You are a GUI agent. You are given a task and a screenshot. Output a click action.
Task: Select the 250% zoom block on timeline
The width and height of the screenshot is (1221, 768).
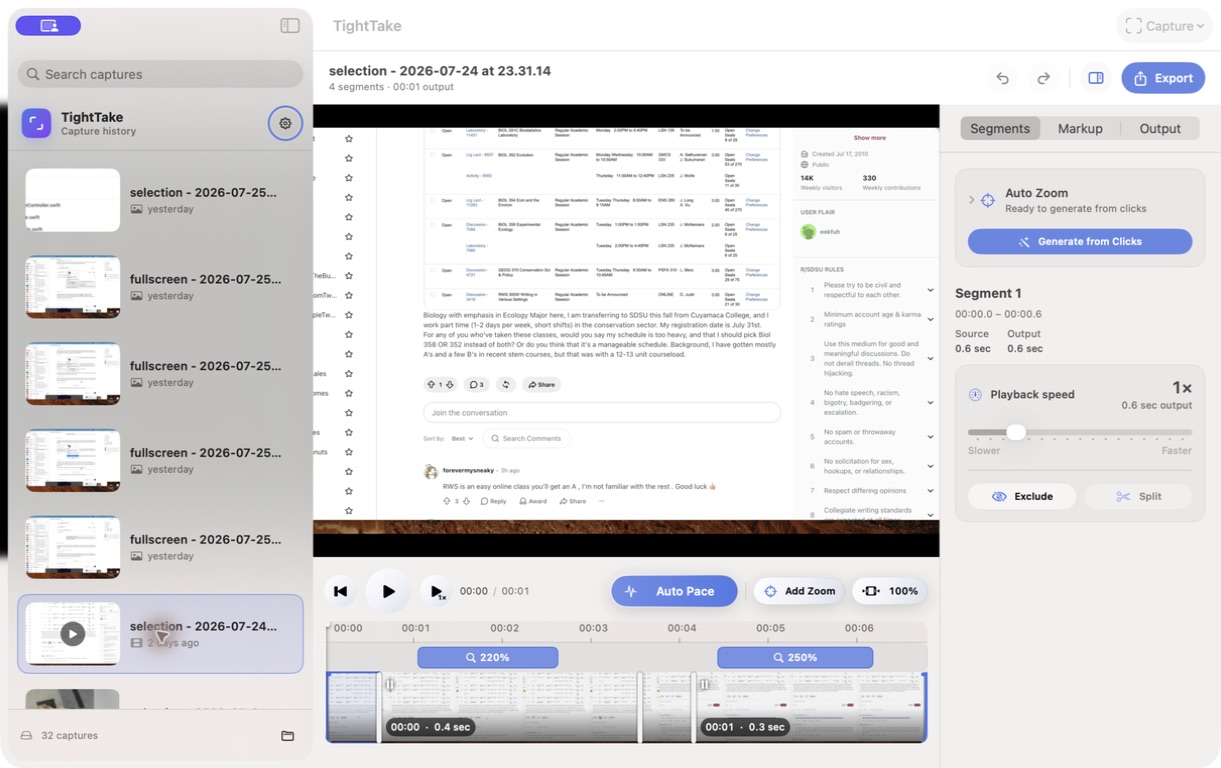point(795,657)
